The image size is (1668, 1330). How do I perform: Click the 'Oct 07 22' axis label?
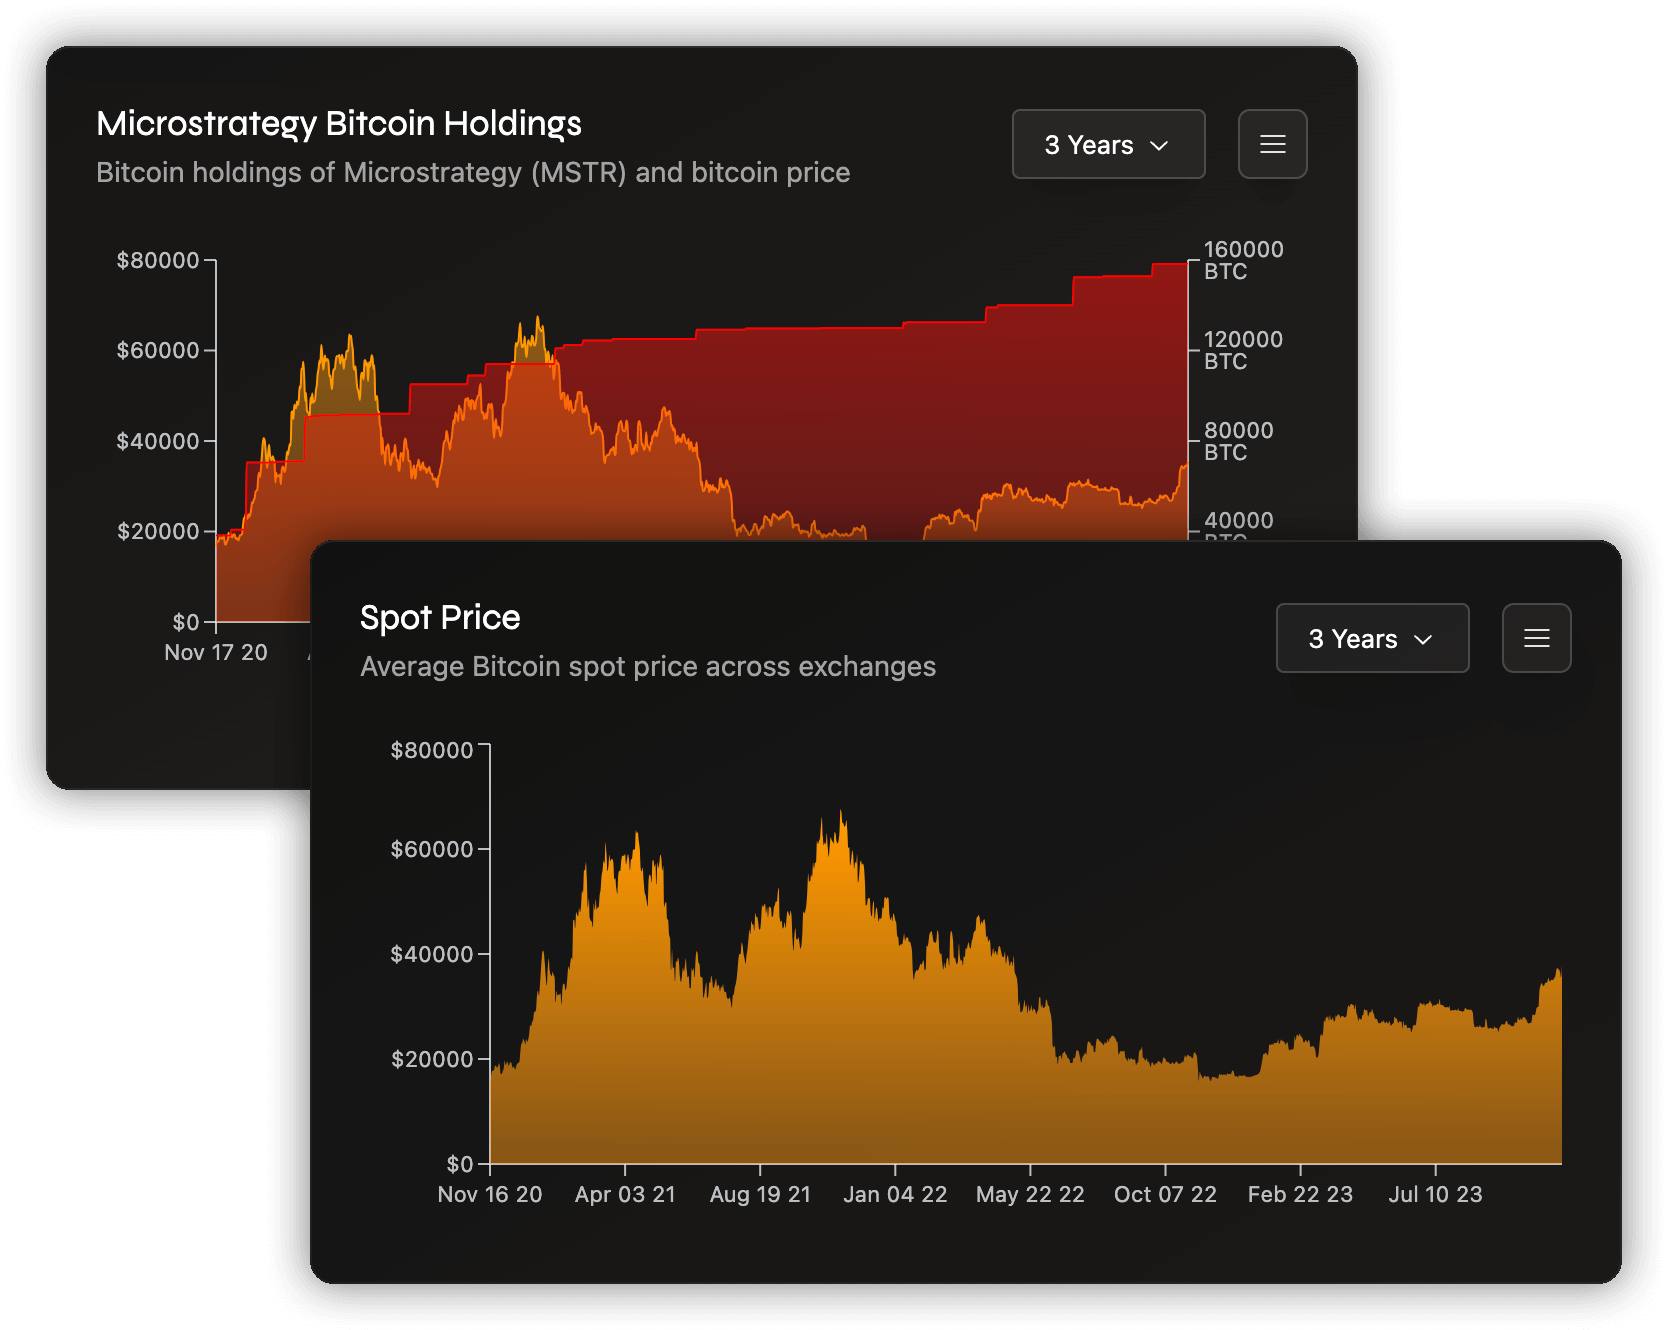point(1165,1195)
